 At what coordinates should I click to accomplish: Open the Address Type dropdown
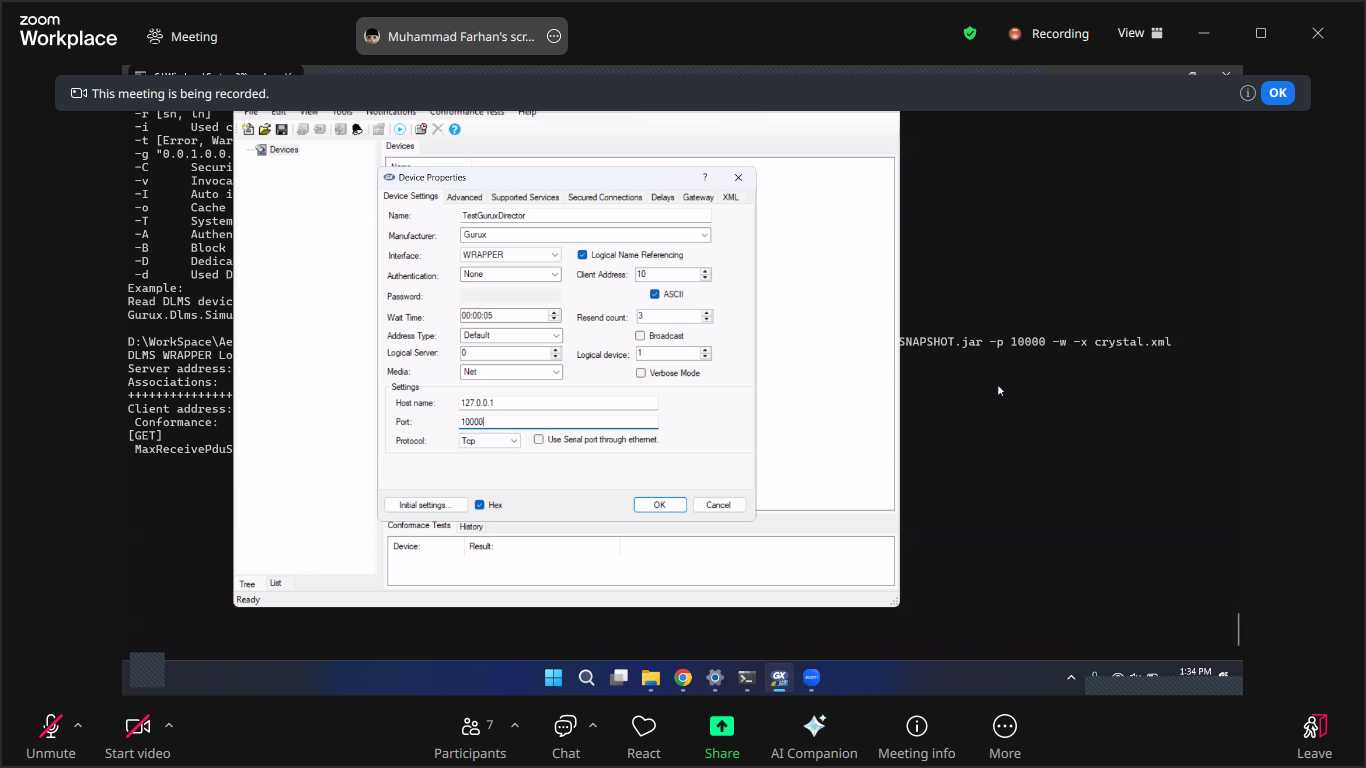556,335
